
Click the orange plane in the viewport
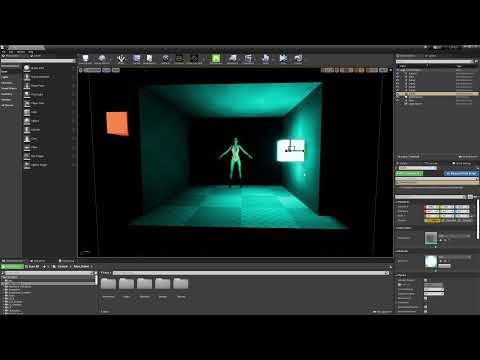tap(117, 123)
